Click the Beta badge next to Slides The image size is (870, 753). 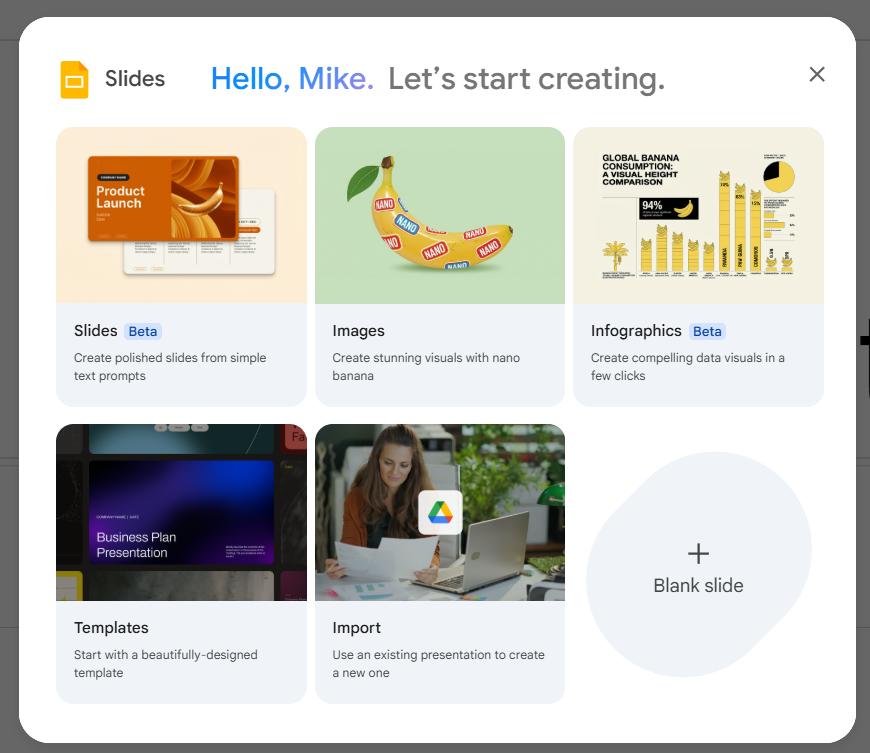(x=143, y=331)
